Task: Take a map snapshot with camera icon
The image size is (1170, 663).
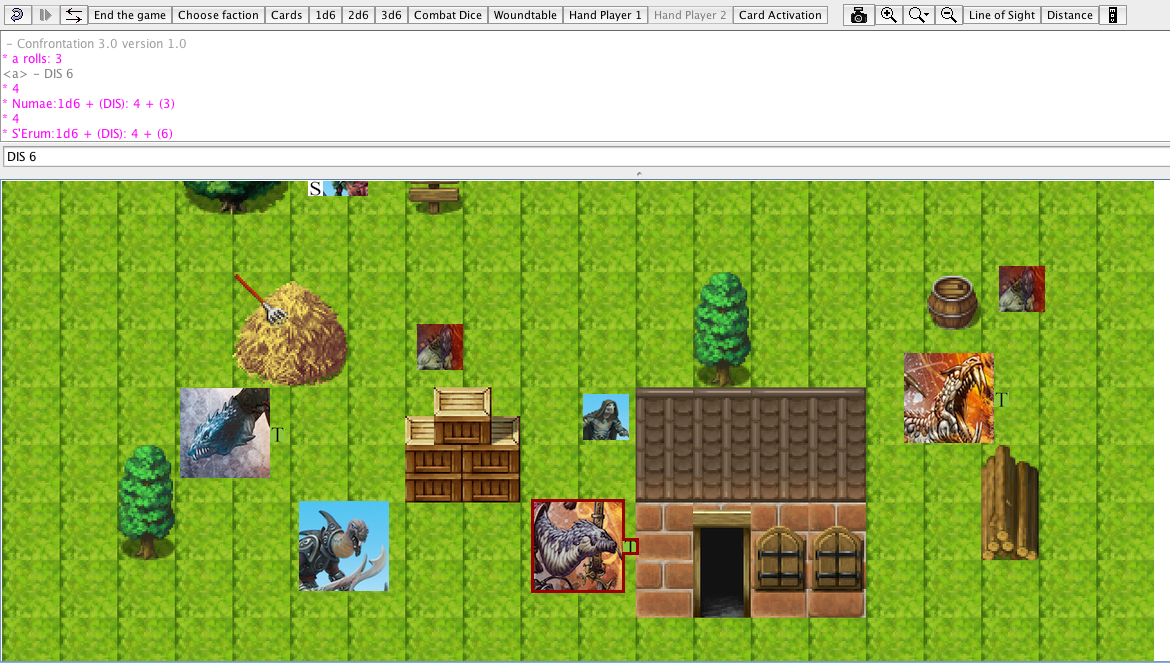Action: [858, 15]
